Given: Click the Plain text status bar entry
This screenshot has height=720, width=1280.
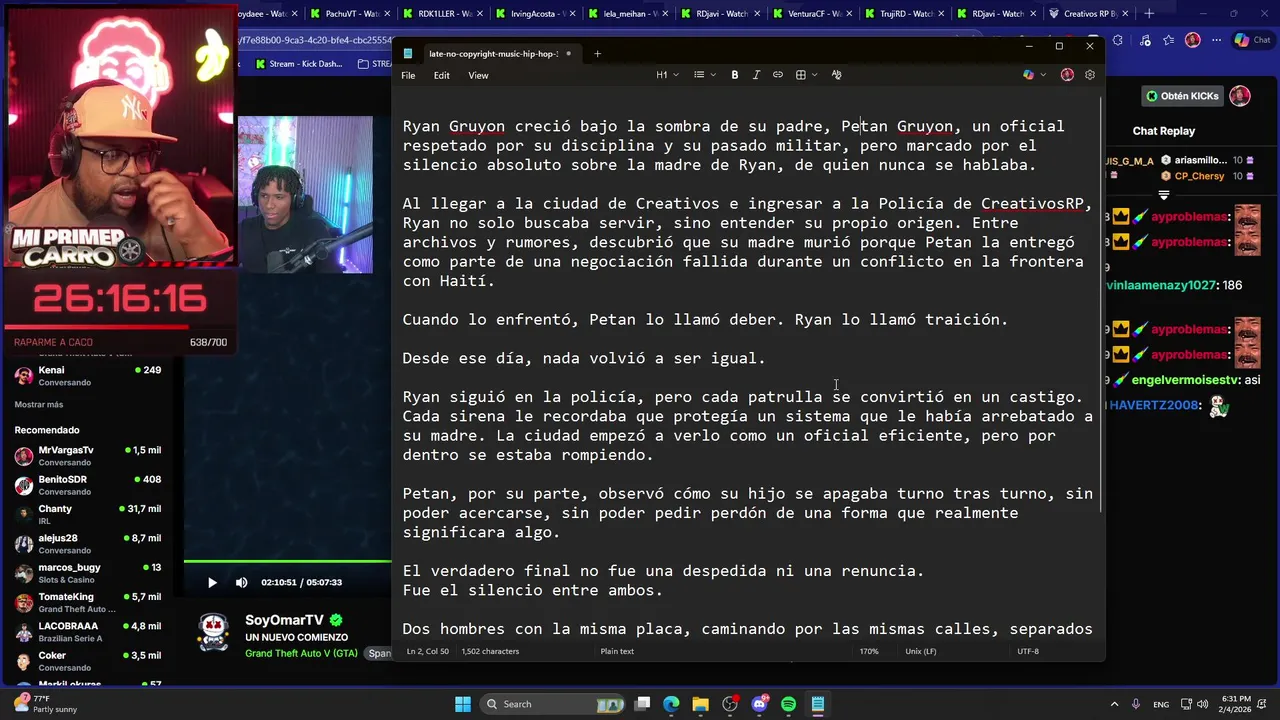Looking at the screenshot, I should click(617, 651).
